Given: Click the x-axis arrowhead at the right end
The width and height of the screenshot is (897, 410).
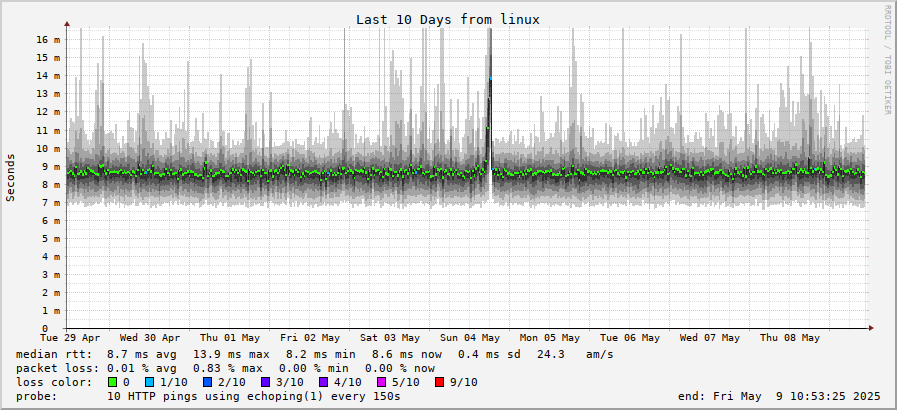Looking at the screenshot, I should click(x=871, y=328).
